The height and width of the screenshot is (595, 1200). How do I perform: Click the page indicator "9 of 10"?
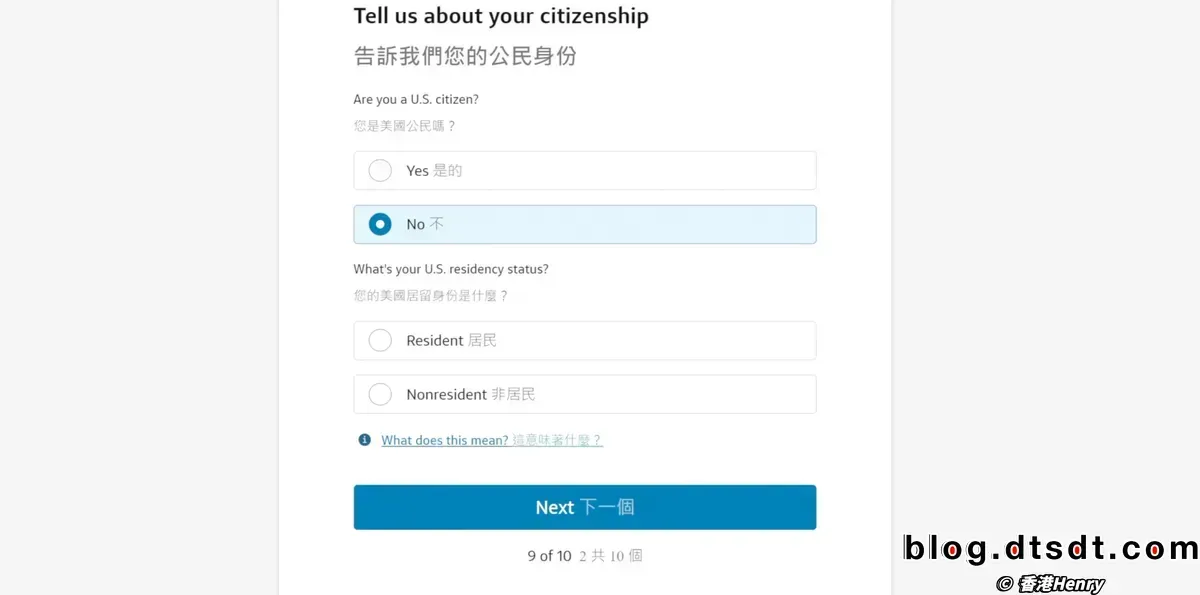pos(549,555)
